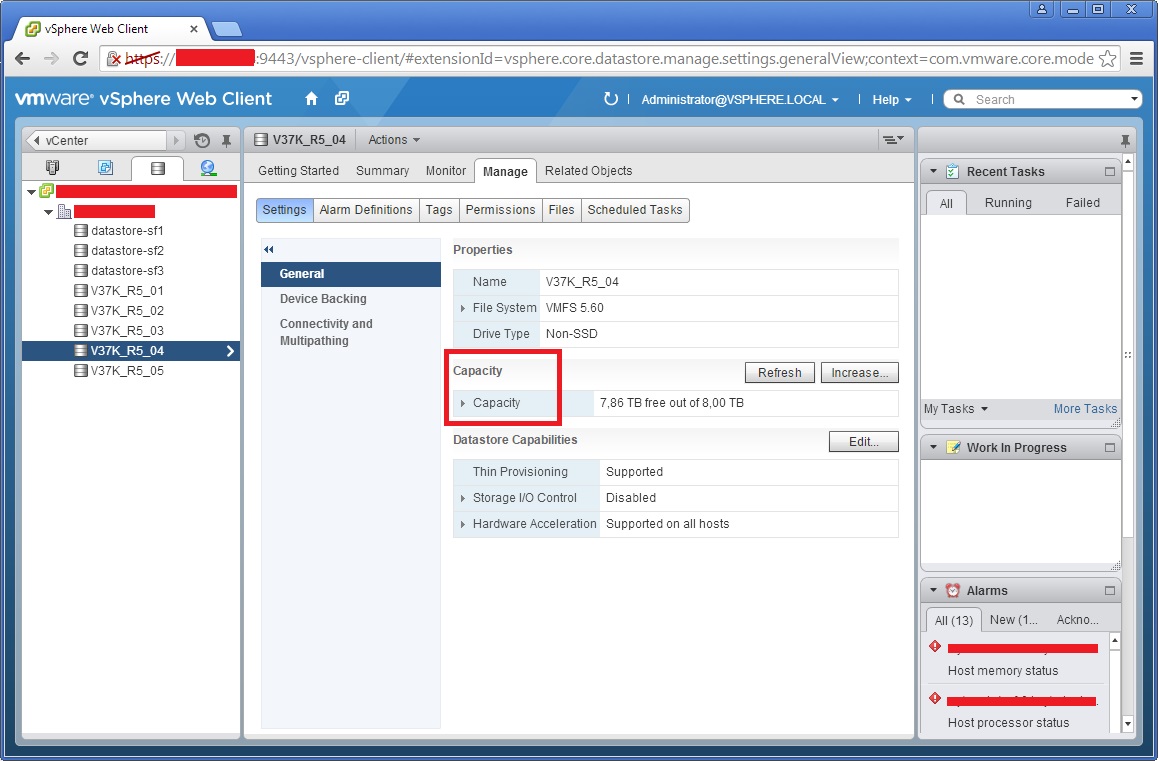The width and height of the screenshot is (1158, 761).
Task: Maximize Alarms panel
Action: (1109, 590)
